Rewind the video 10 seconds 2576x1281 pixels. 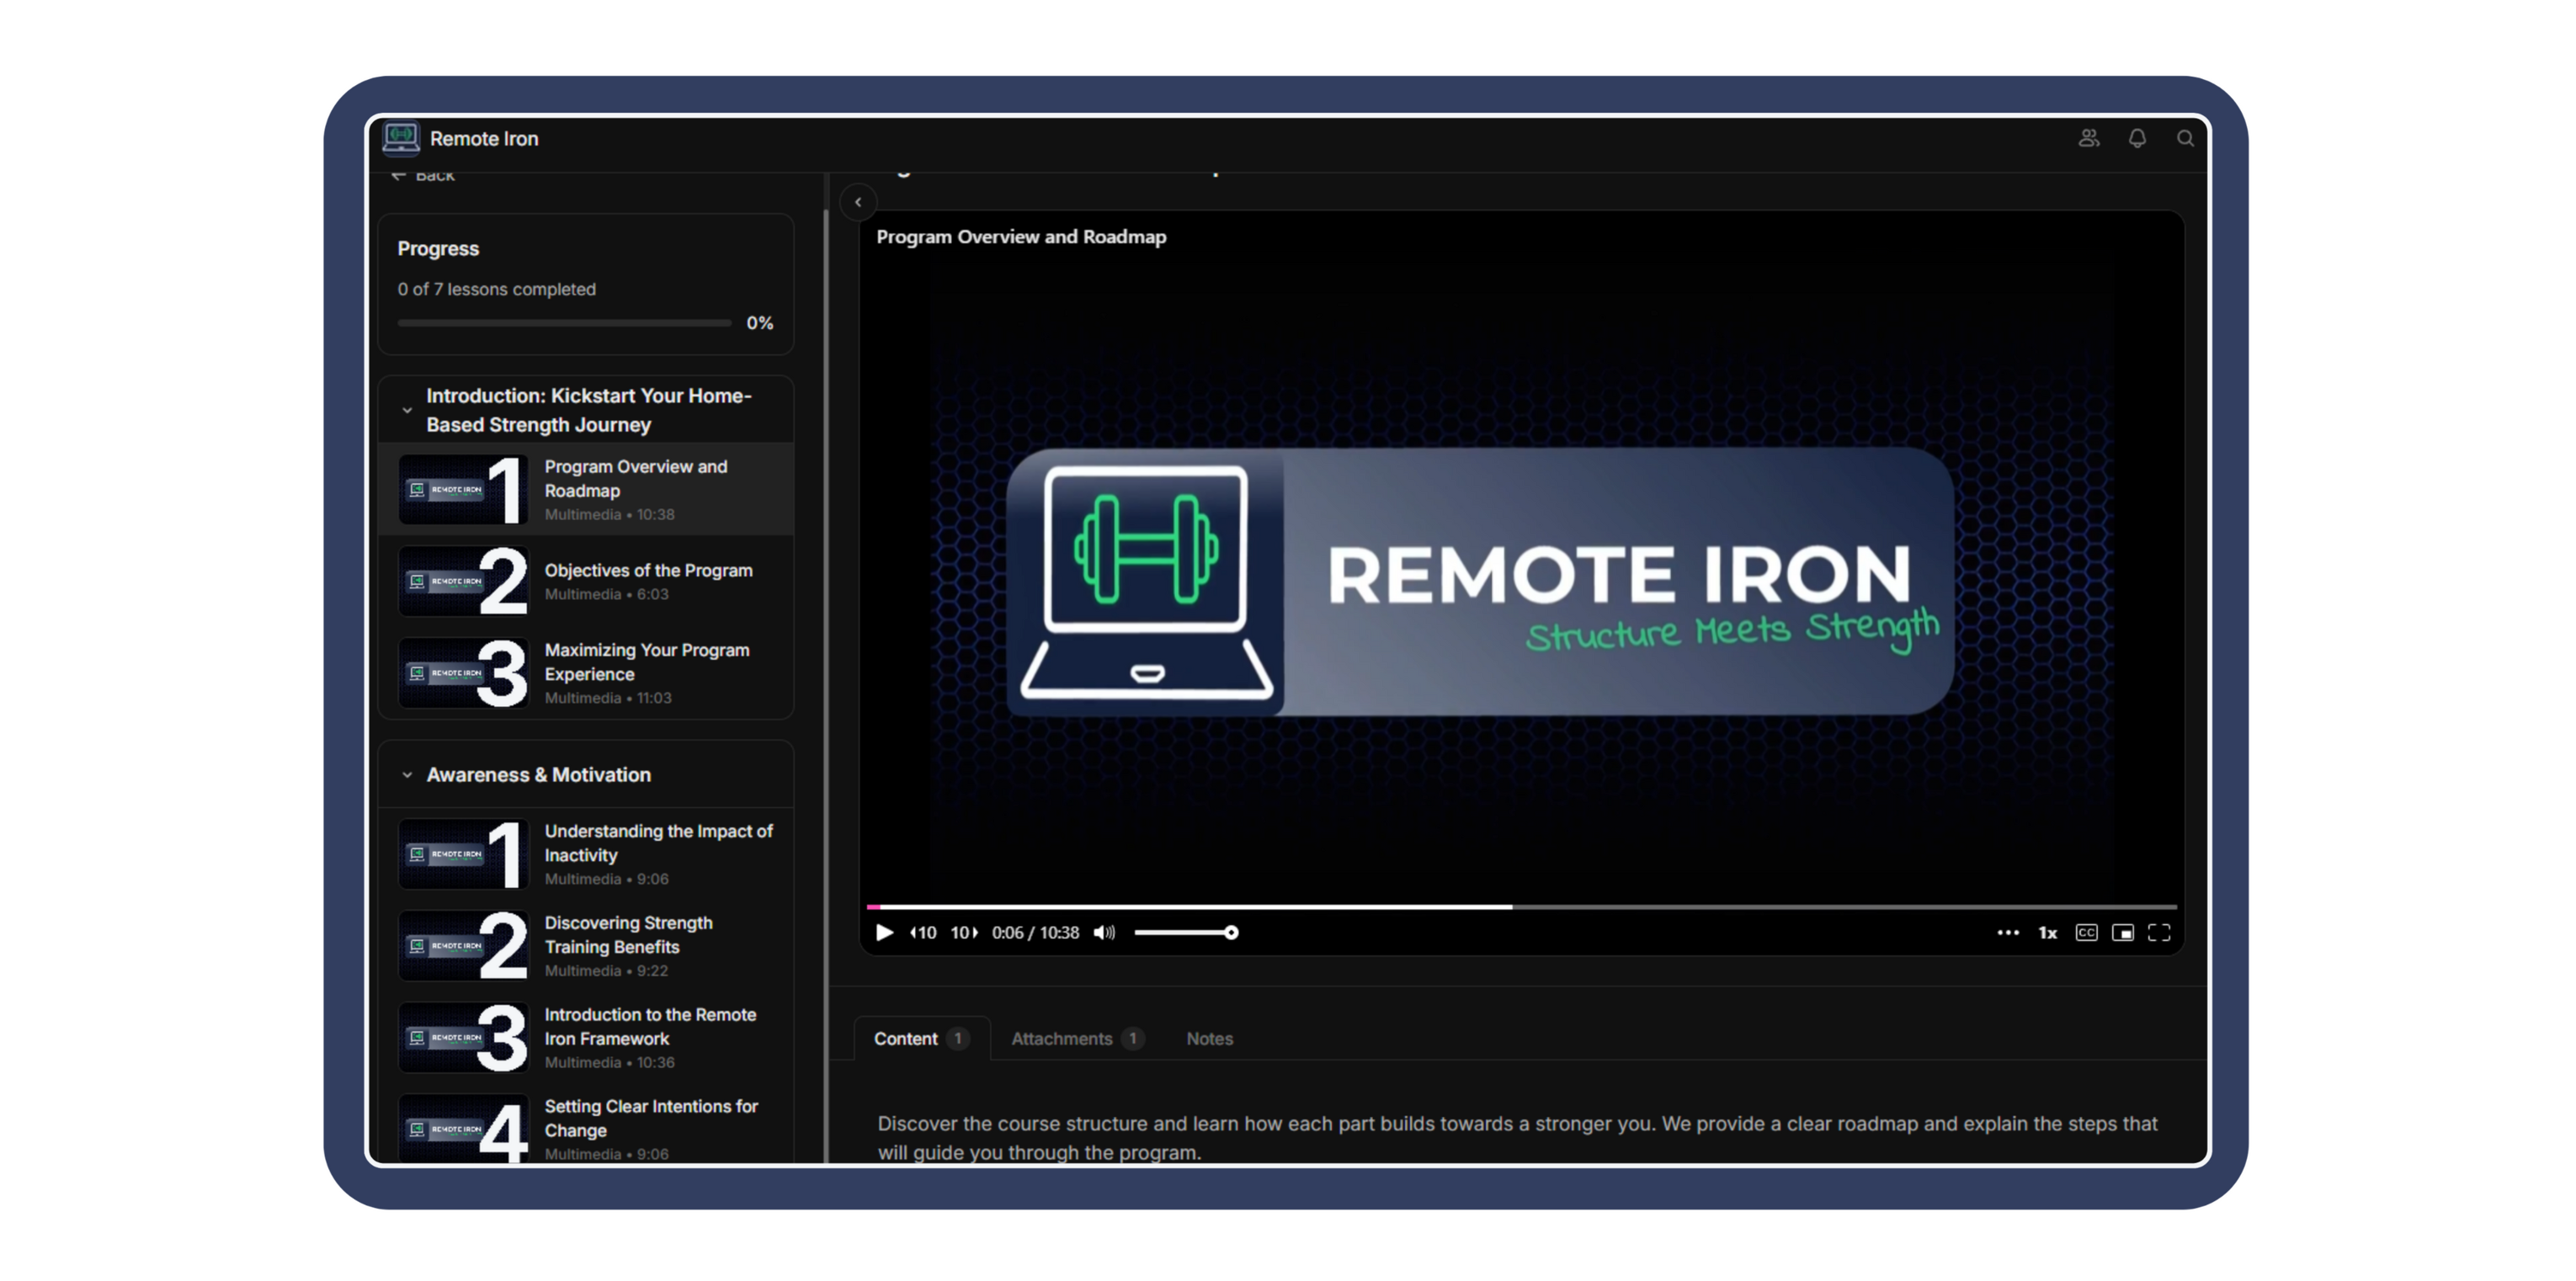pyautogui.click(x=922, y=933)
